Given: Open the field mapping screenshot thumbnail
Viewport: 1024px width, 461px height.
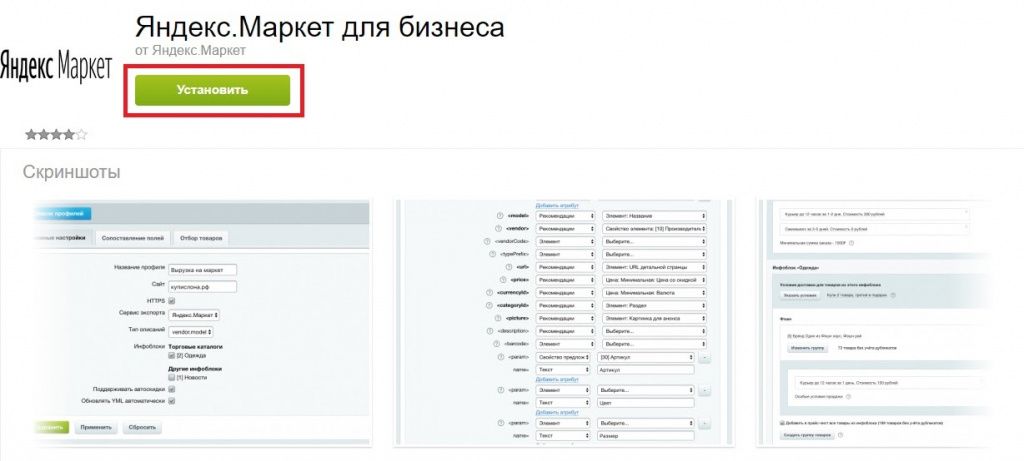Looking at the screenshot, I should (563, 323).
